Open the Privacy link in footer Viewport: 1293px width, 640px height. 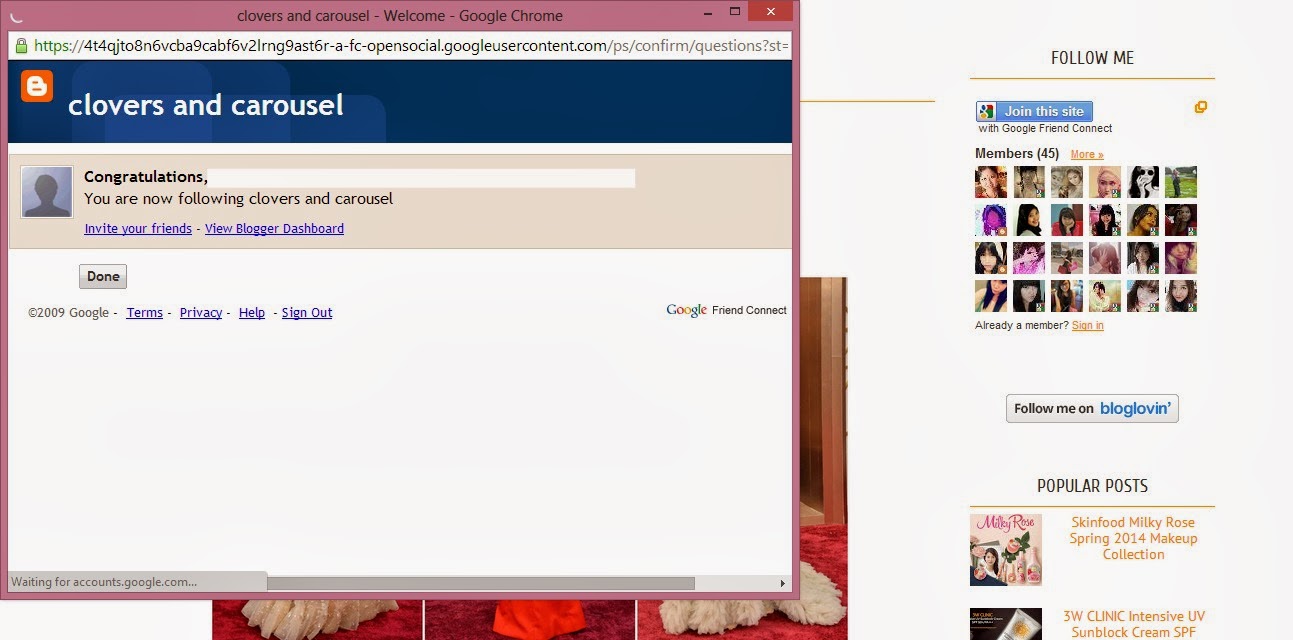[x=201, y=313]
